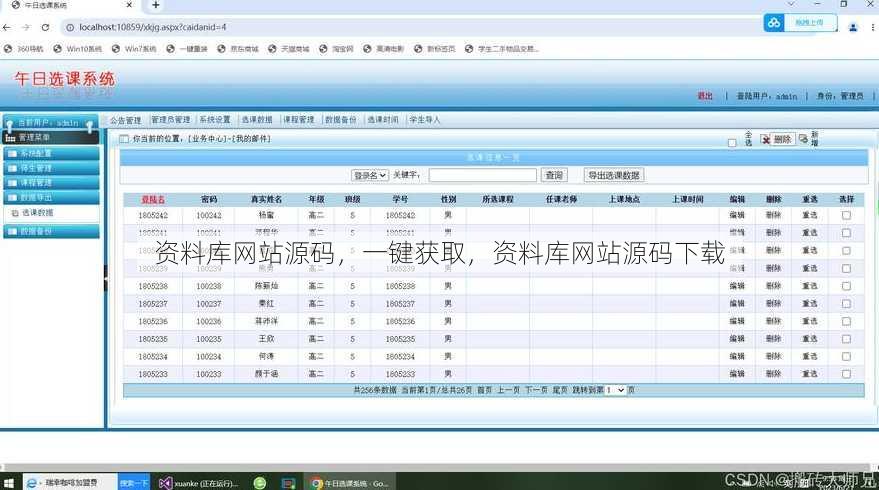Expand the 数据备份 sidebar section
Image resolution: width=879 pixels, height=490 pixels.
coord(51,231)
